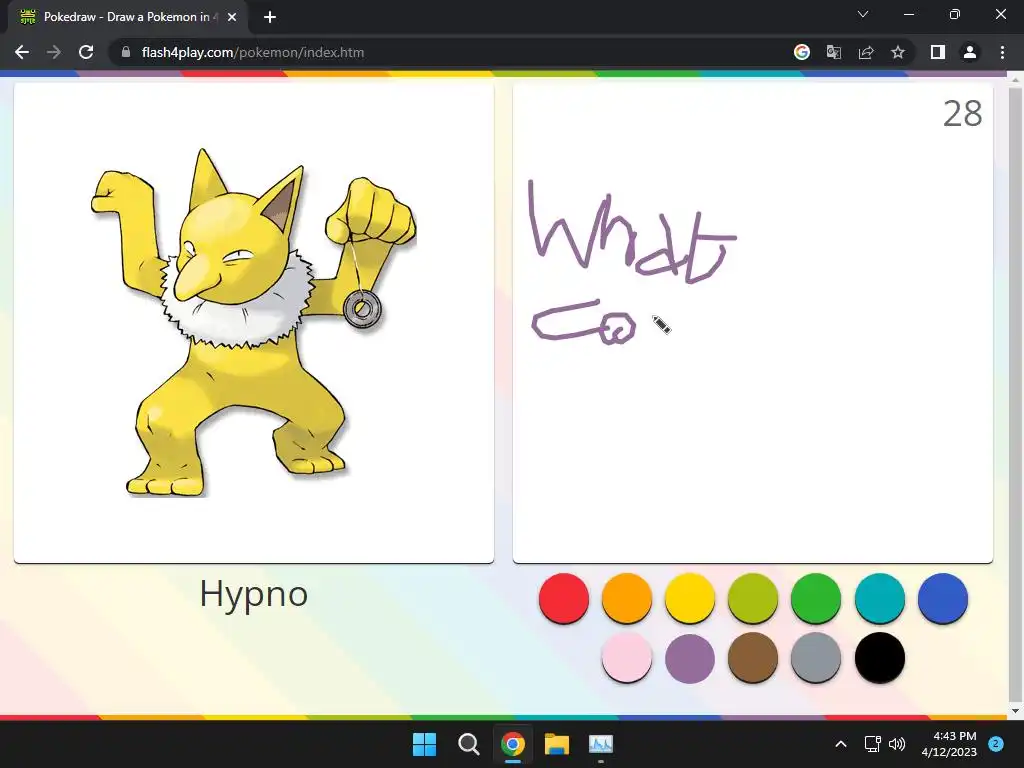
Task: Pick the olive green color swatch
Action: point(753,598)
